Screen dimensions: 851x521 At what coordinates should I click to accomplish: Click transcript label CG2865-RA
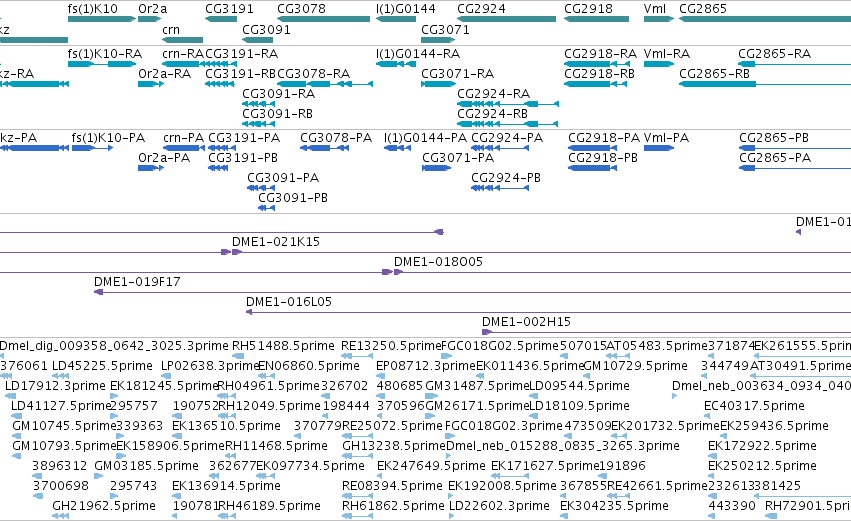(x=774, y=54)
